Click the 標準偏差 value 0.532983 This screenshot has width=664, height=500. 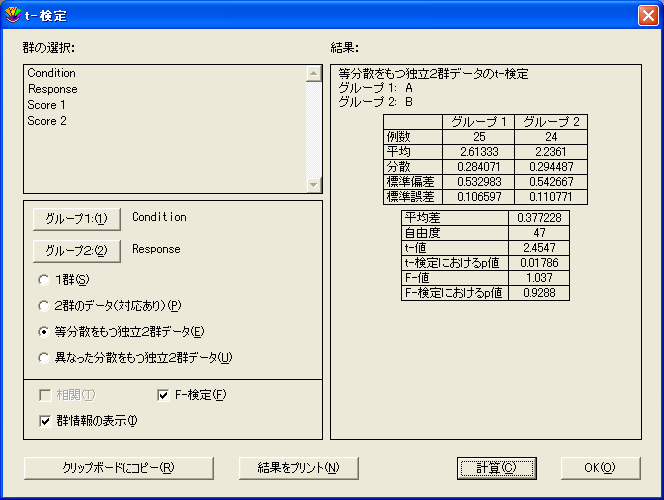point(479,182)
